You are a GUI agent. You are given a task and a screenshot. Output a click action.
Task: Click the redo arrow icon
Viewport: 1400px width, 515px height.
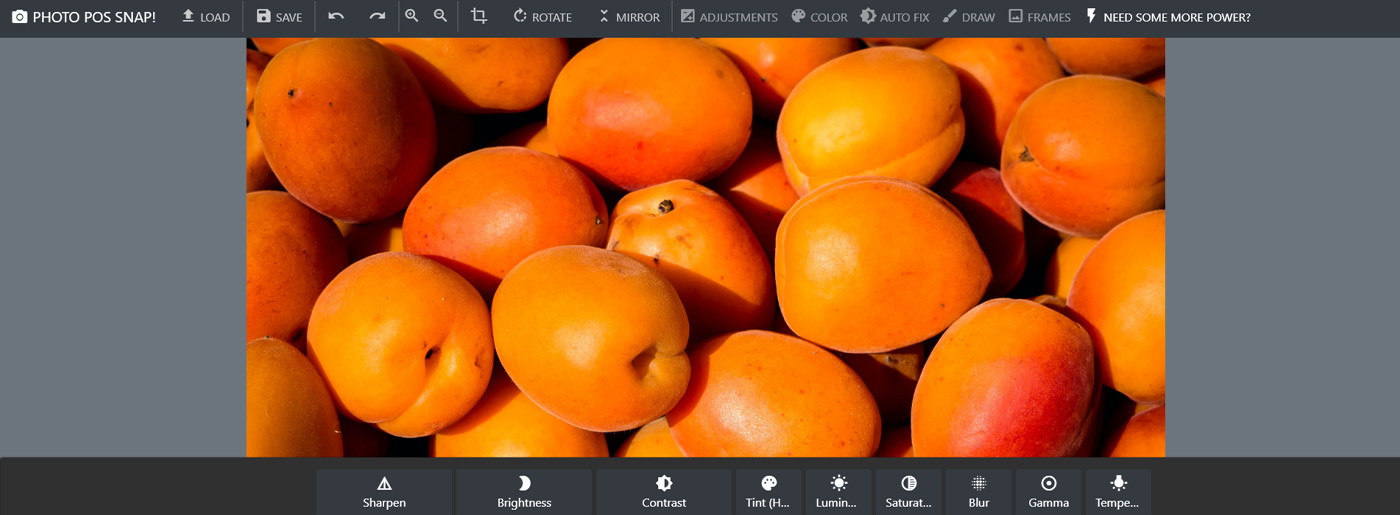point(377,17)
